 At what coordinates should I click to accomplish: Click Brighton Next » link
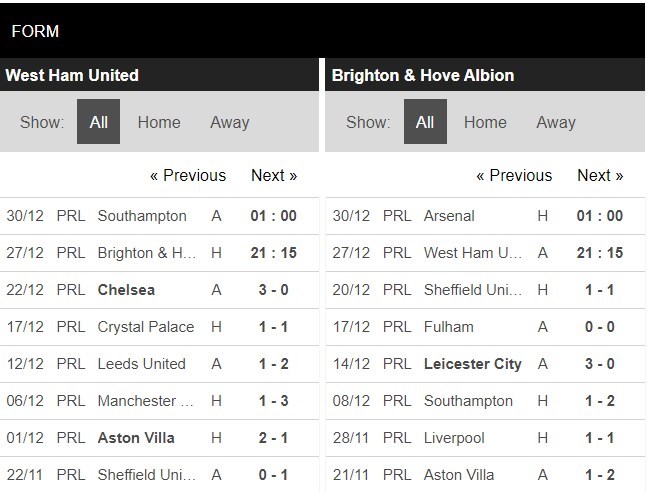600,175
